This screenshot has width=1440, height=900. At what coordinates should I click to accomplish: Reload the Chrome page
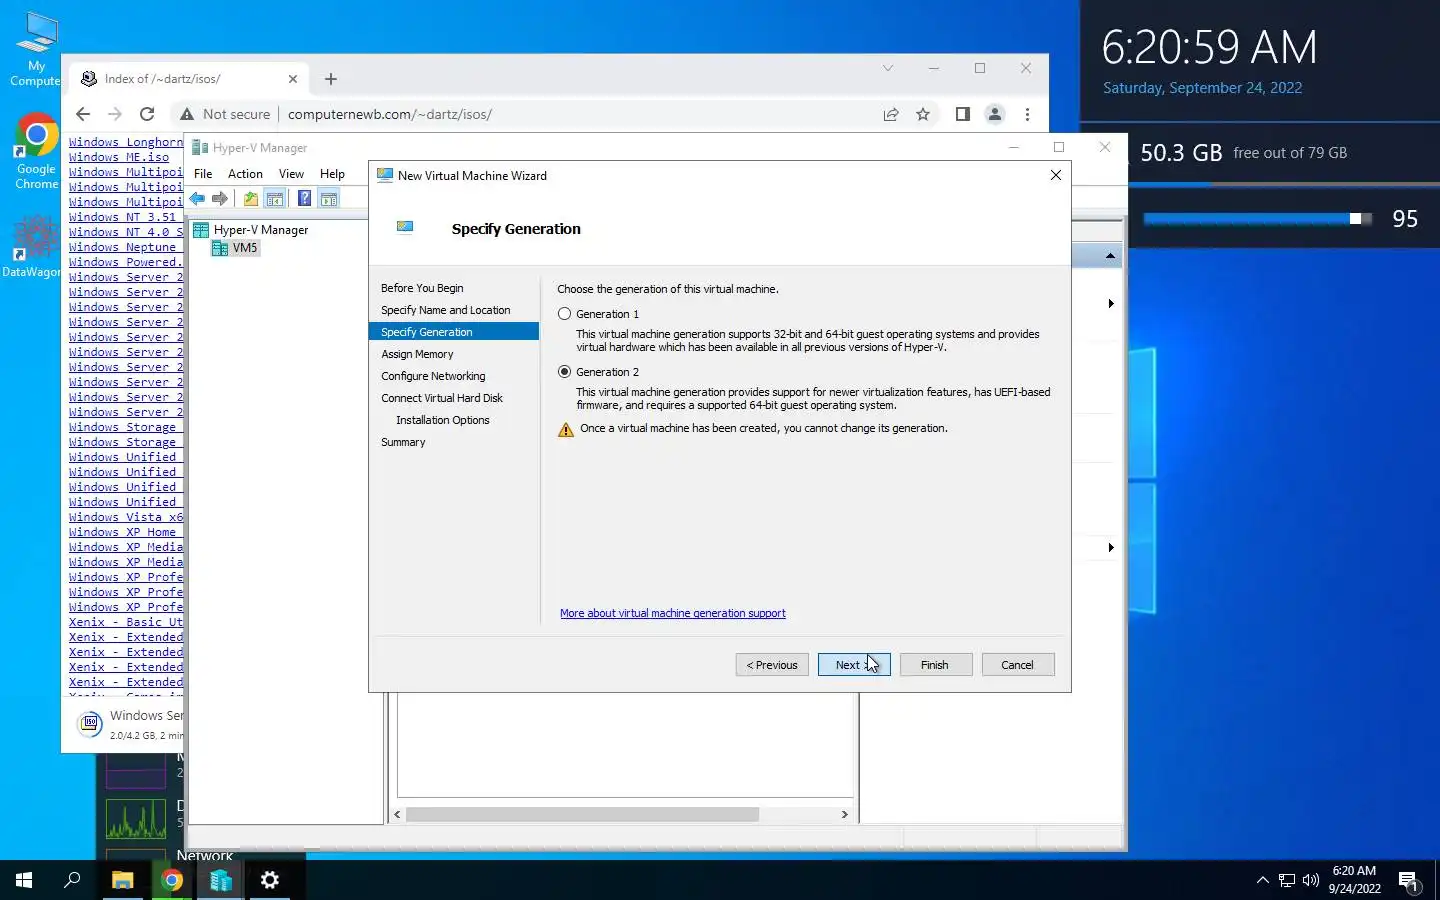147,114
